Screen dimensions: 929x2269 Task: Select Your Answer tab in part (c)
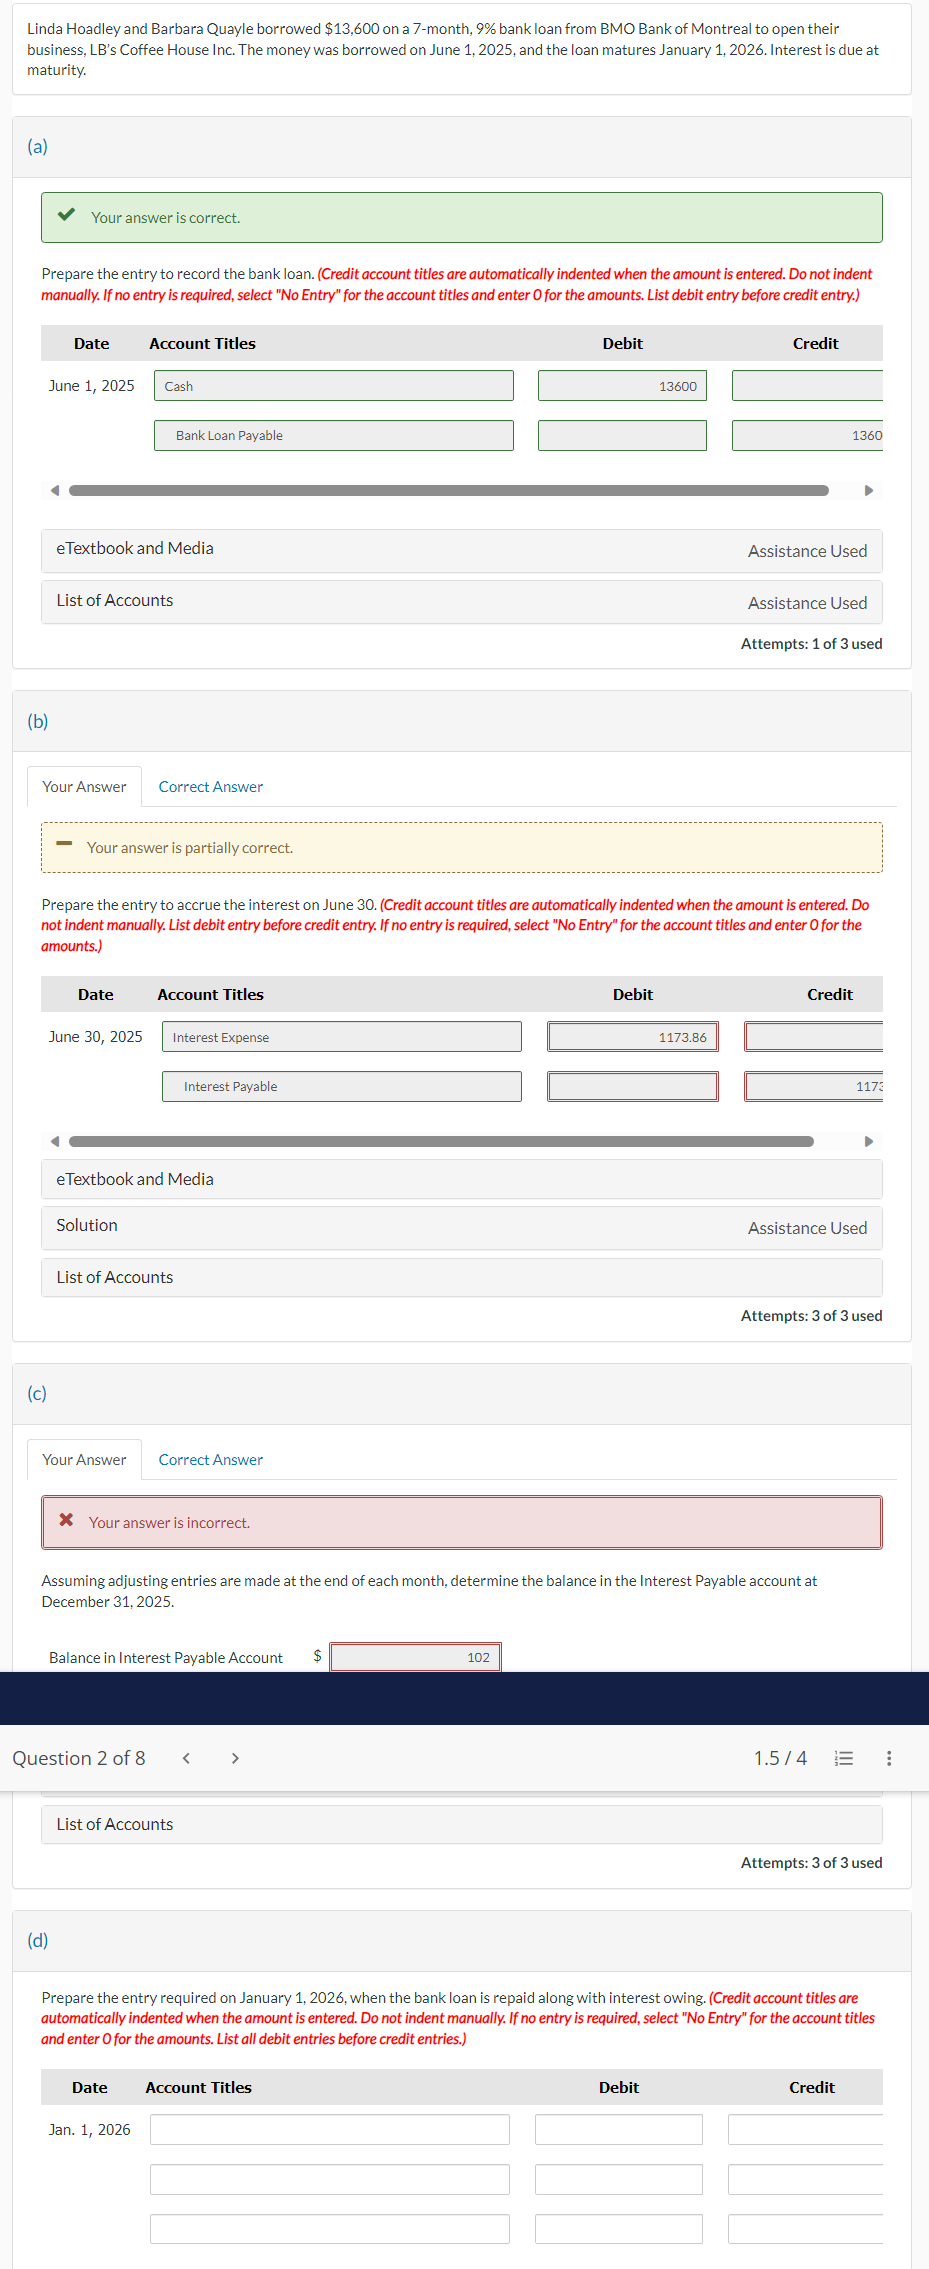[84, 1459]
